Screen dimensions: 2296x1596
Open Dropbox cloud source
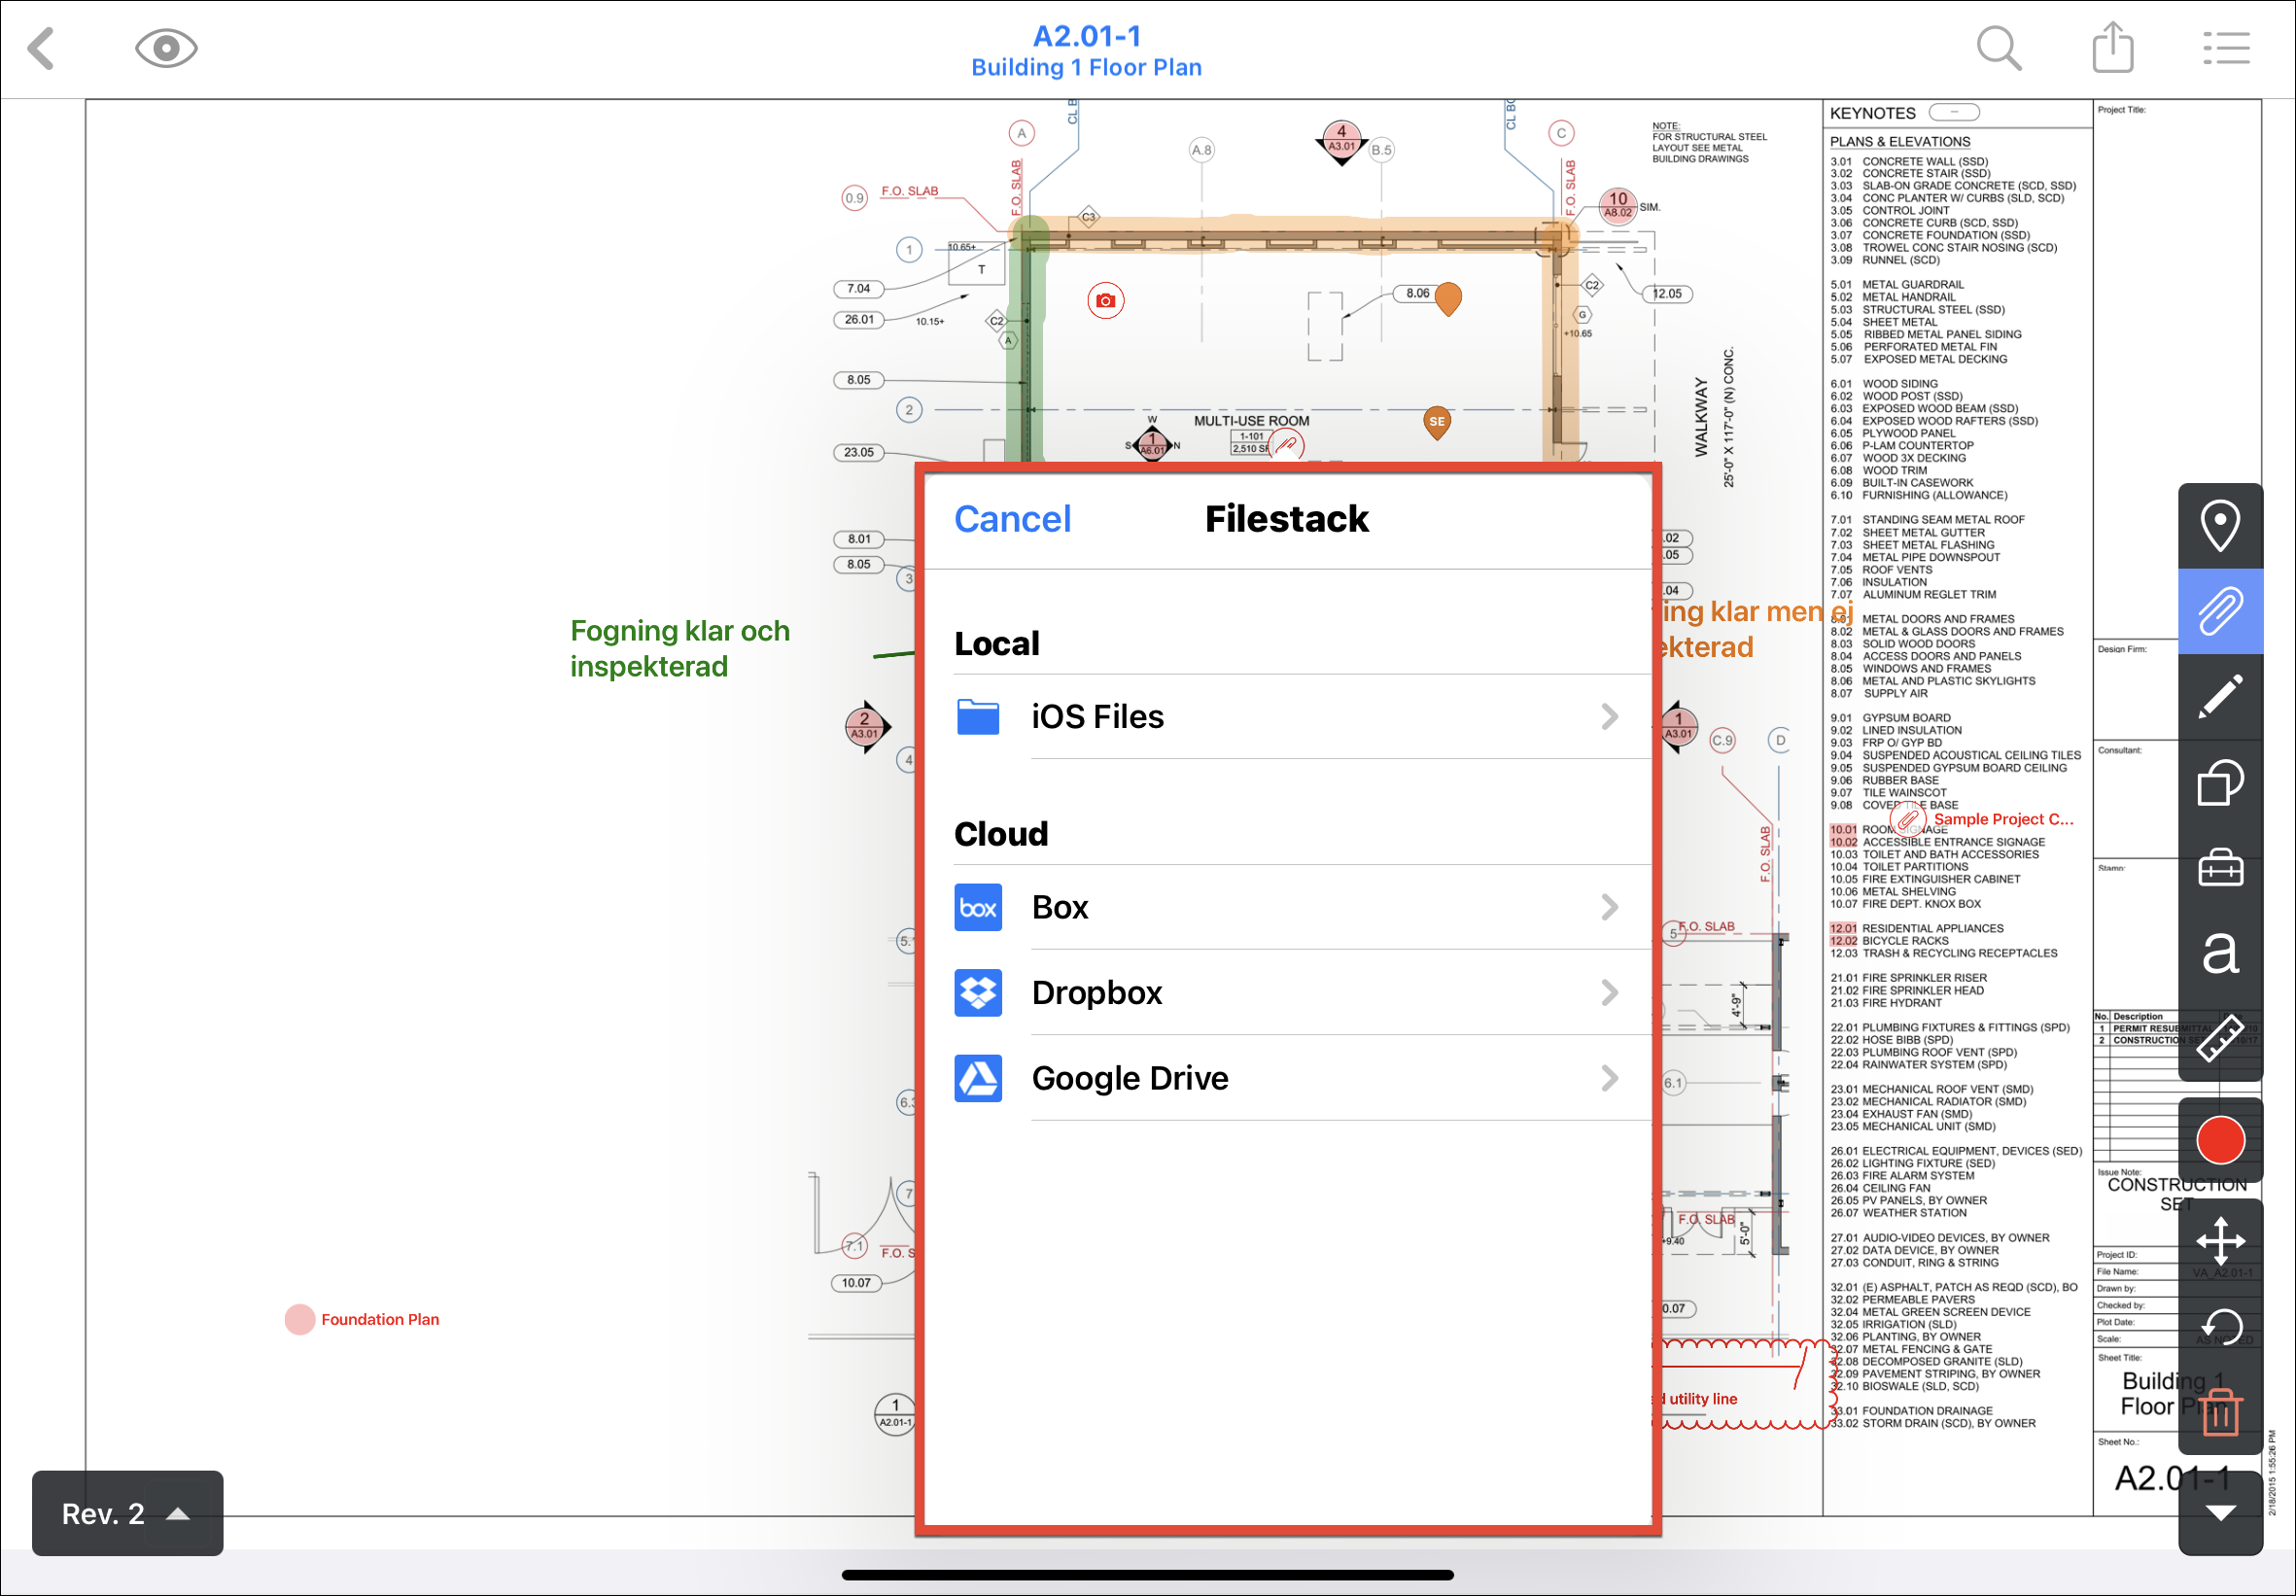1288,993
